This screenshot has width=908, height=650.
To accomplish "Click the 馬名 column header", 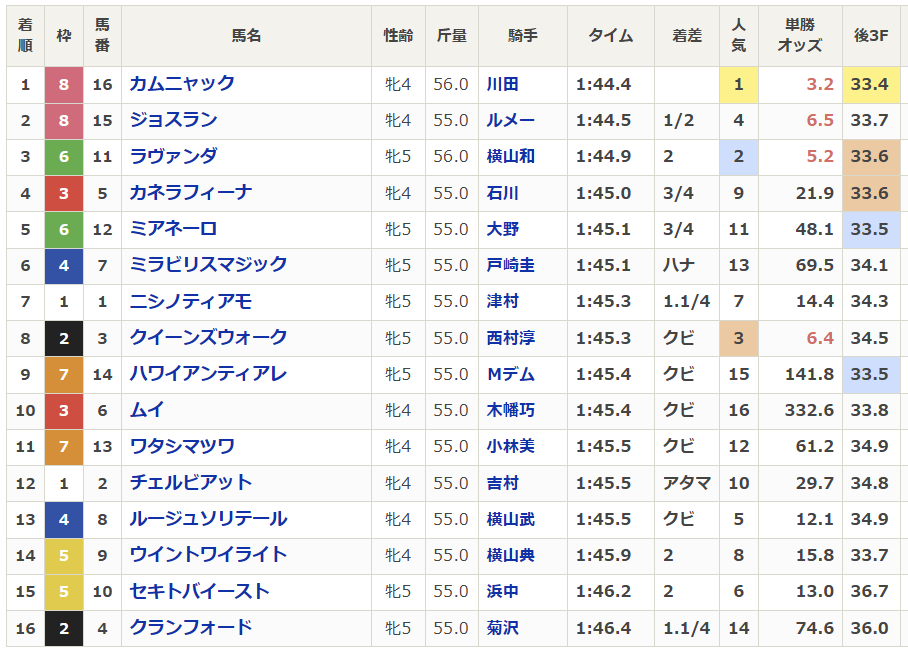I will 246,36.
